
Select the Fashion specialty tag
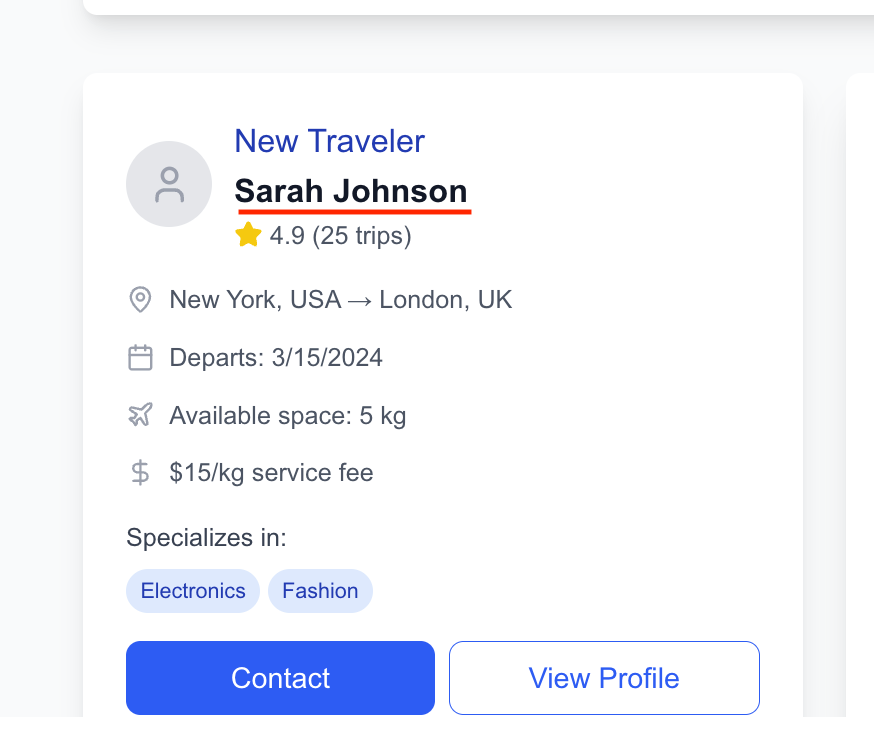[x=320, y=591]
